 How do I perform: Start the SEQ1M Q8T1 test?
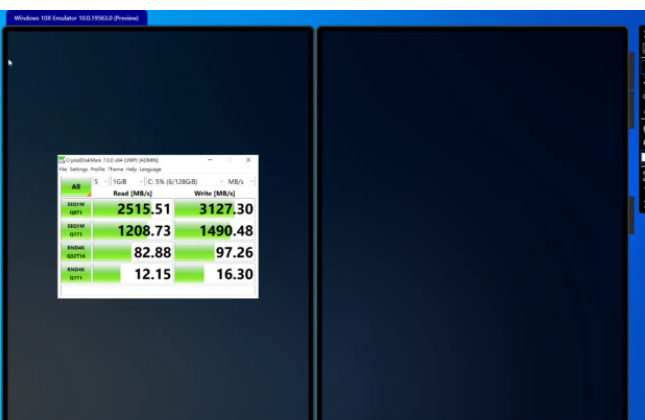coord(76,209)
